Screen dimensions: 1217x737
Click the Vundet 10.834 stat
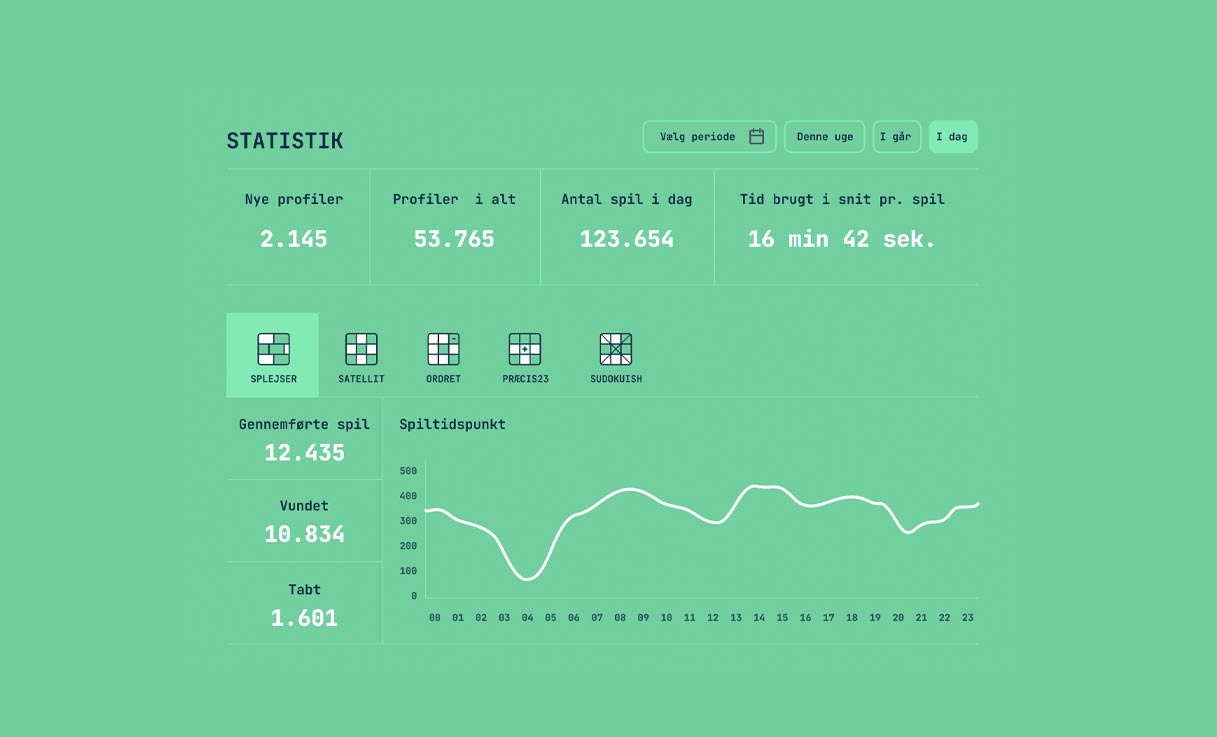click(x=304, y=521)
